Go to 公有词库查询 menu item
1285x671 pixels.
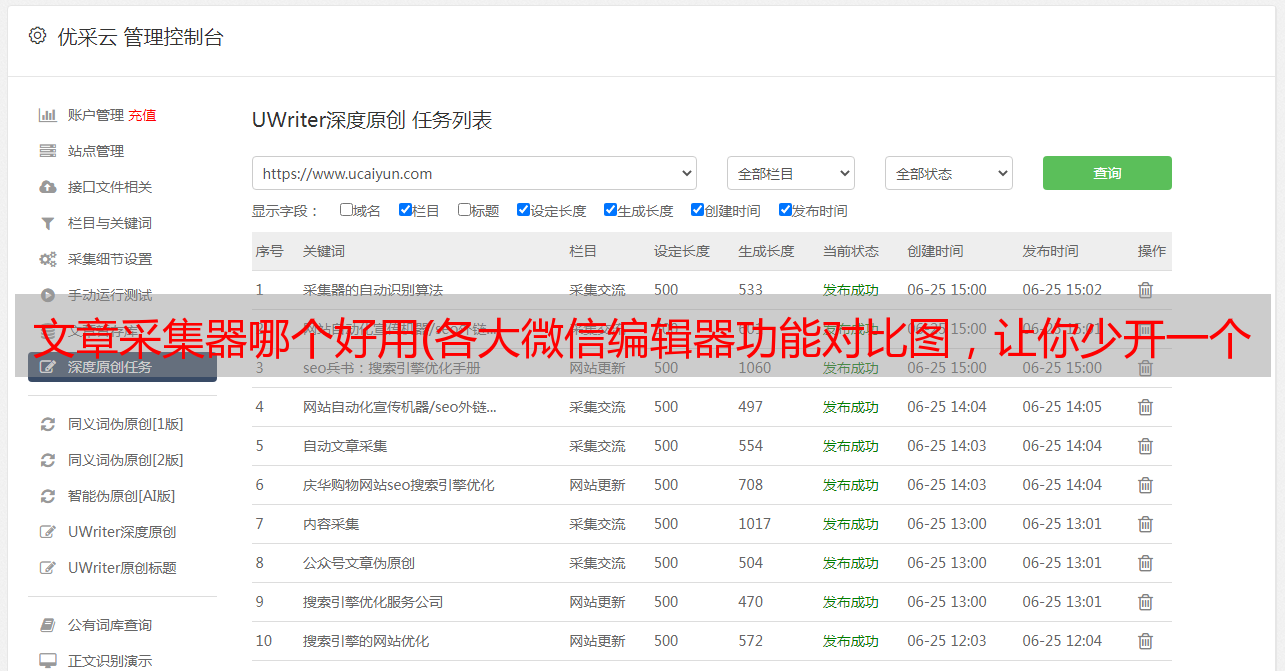point(110,625)
